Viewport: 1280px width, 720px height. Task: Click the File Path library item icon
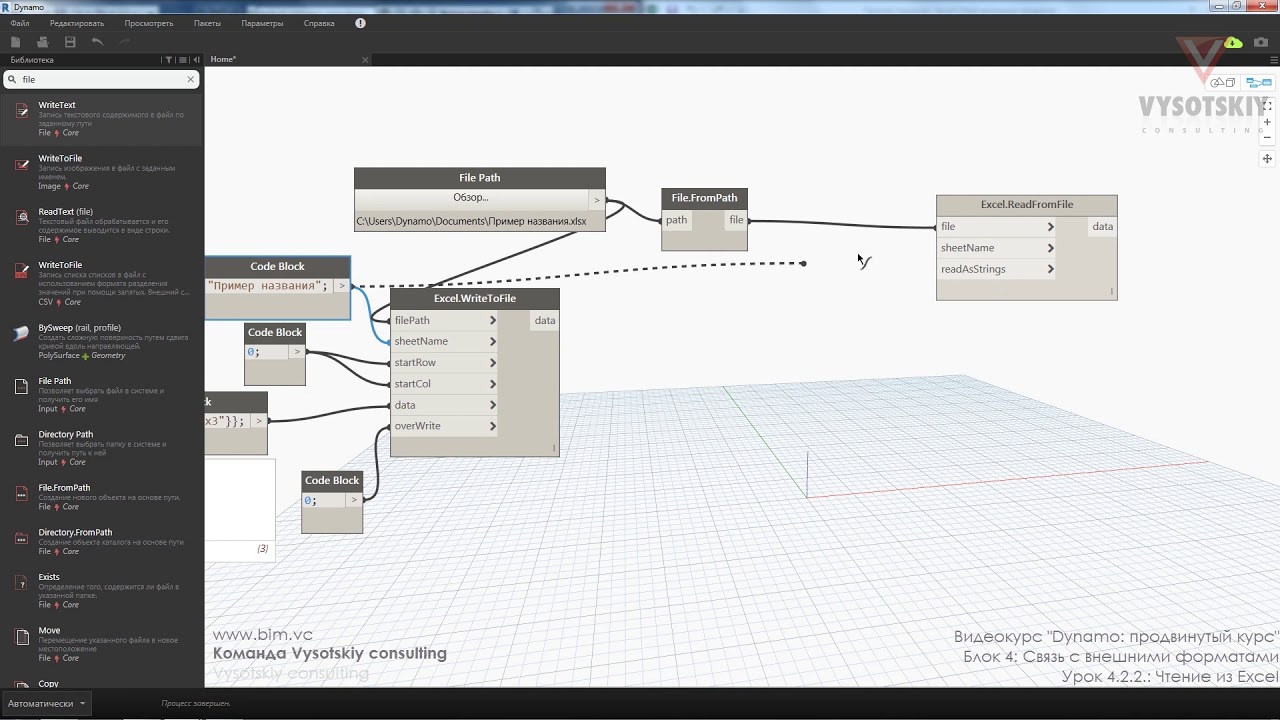[21, 386]
